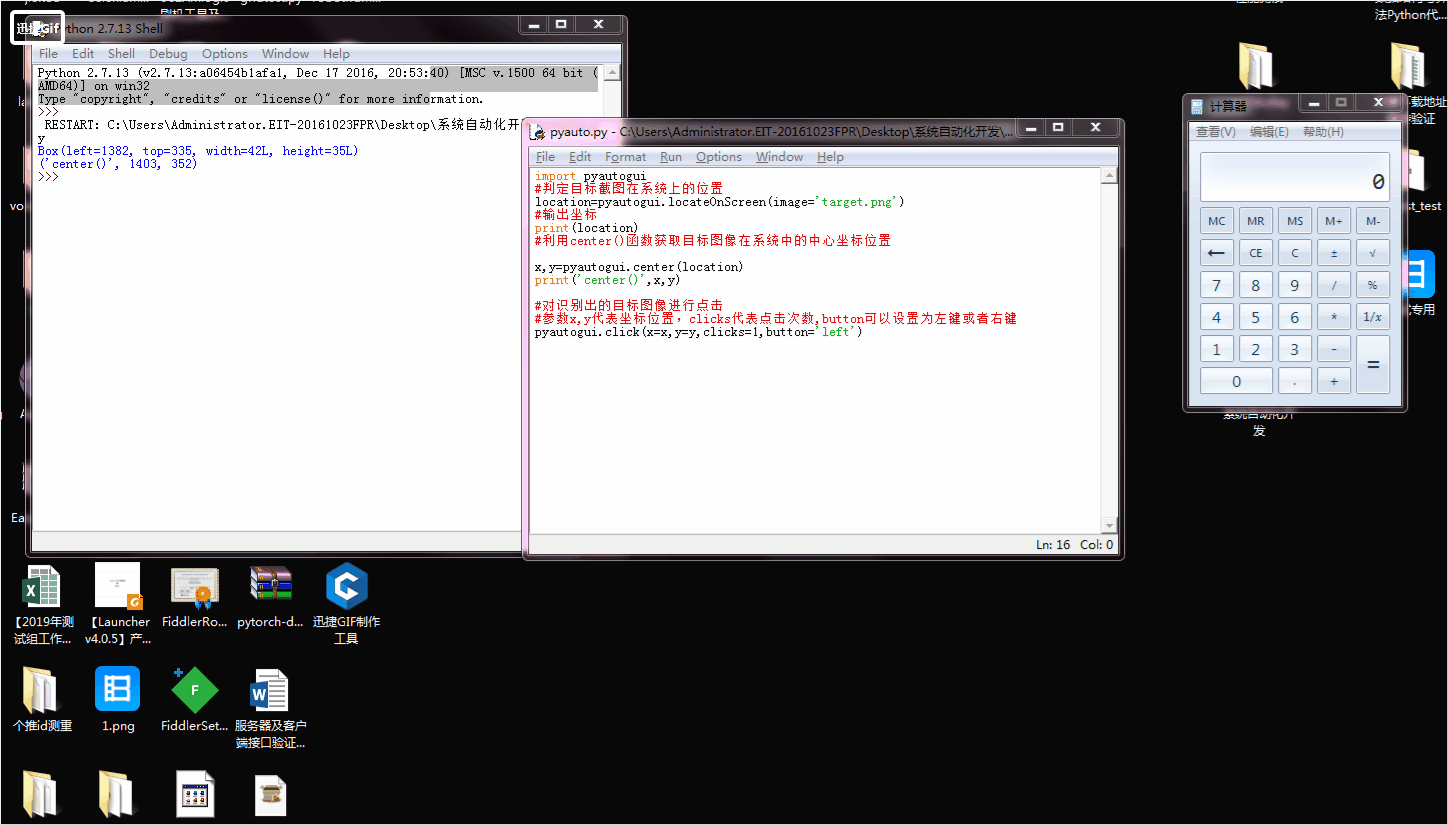Click digit 3 on the calculator
This screenshot has height=825, width=1448.
pyautogui.click(x=1295, y=349)
